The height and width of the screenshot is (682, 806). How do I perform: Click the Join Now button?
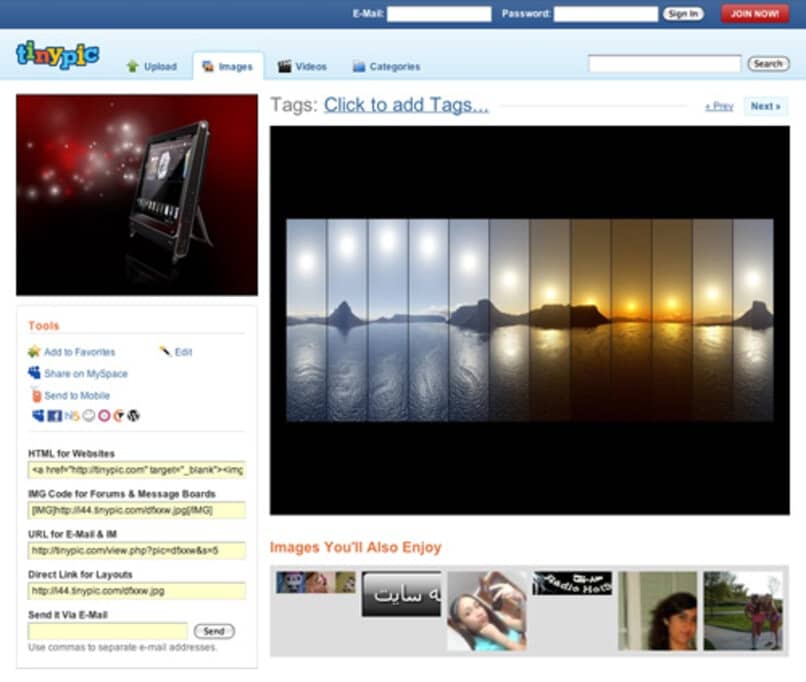753,13
